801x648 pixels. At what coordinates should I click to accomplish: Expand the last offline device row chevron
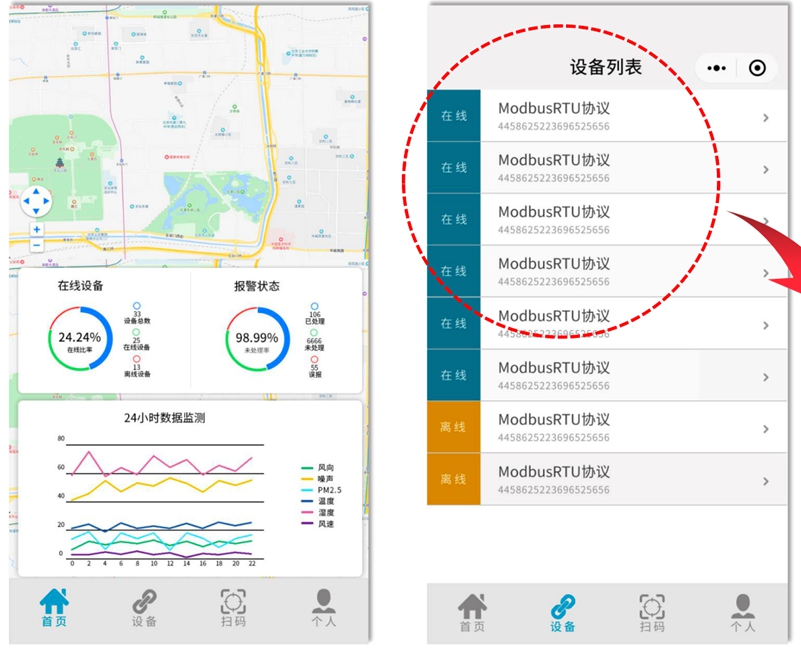click(x=766, y=481)
